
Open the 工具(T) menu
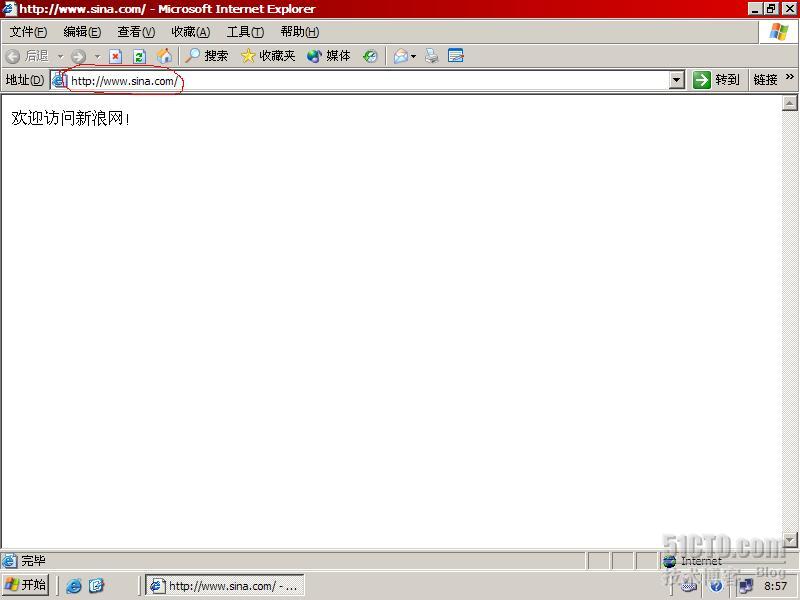click(245, 32)
